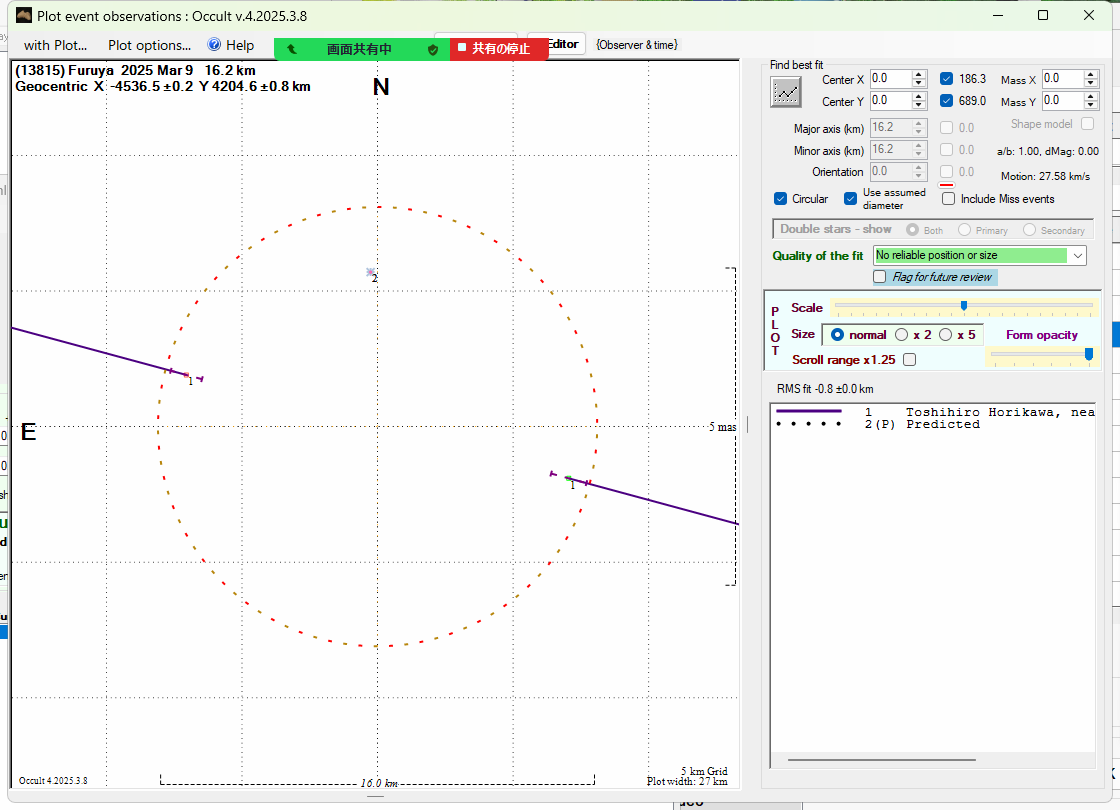Screen dimensions: 1120x810
Task: Adjust the plot Scale slider
Action: coord(963,306)
